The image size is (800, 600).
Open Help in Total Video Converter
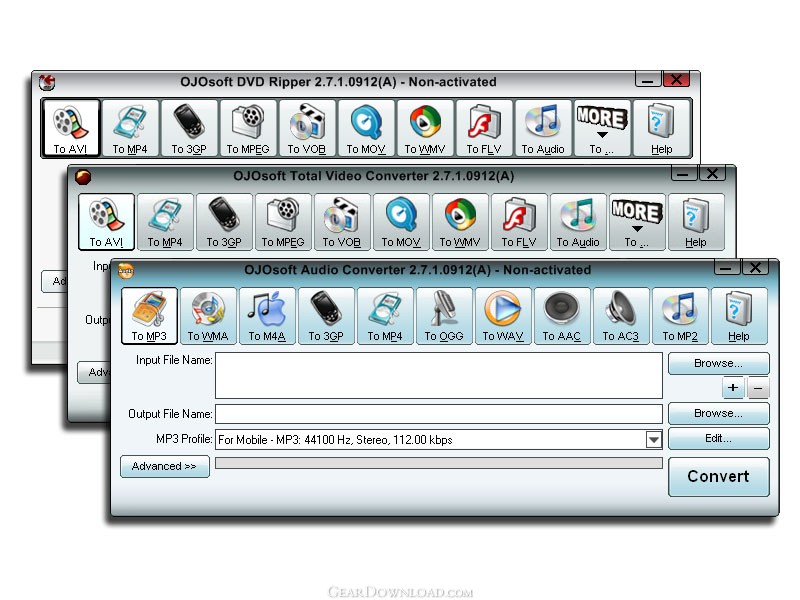coord(696,222)
